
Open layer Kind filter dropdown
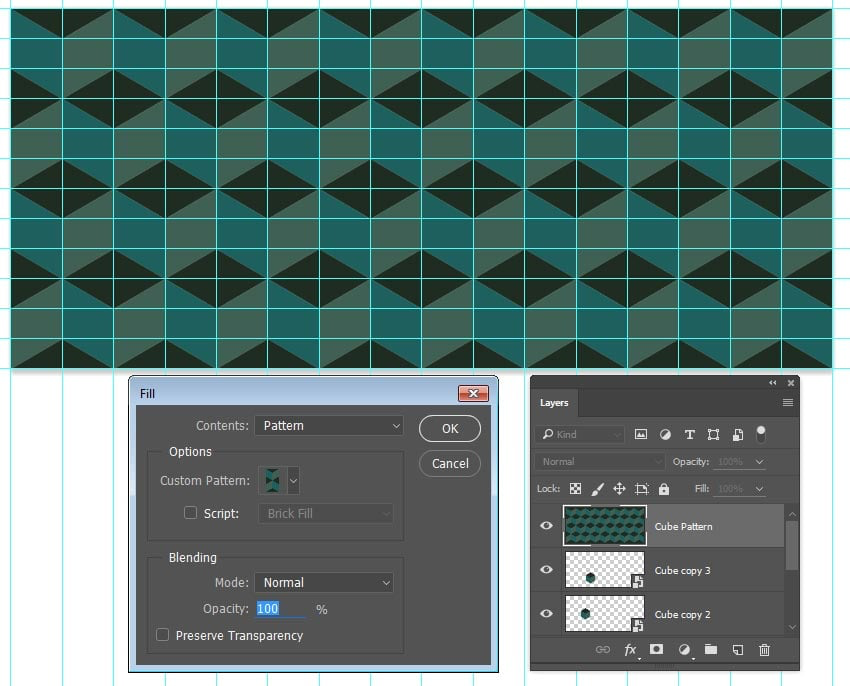pos(579,434)
